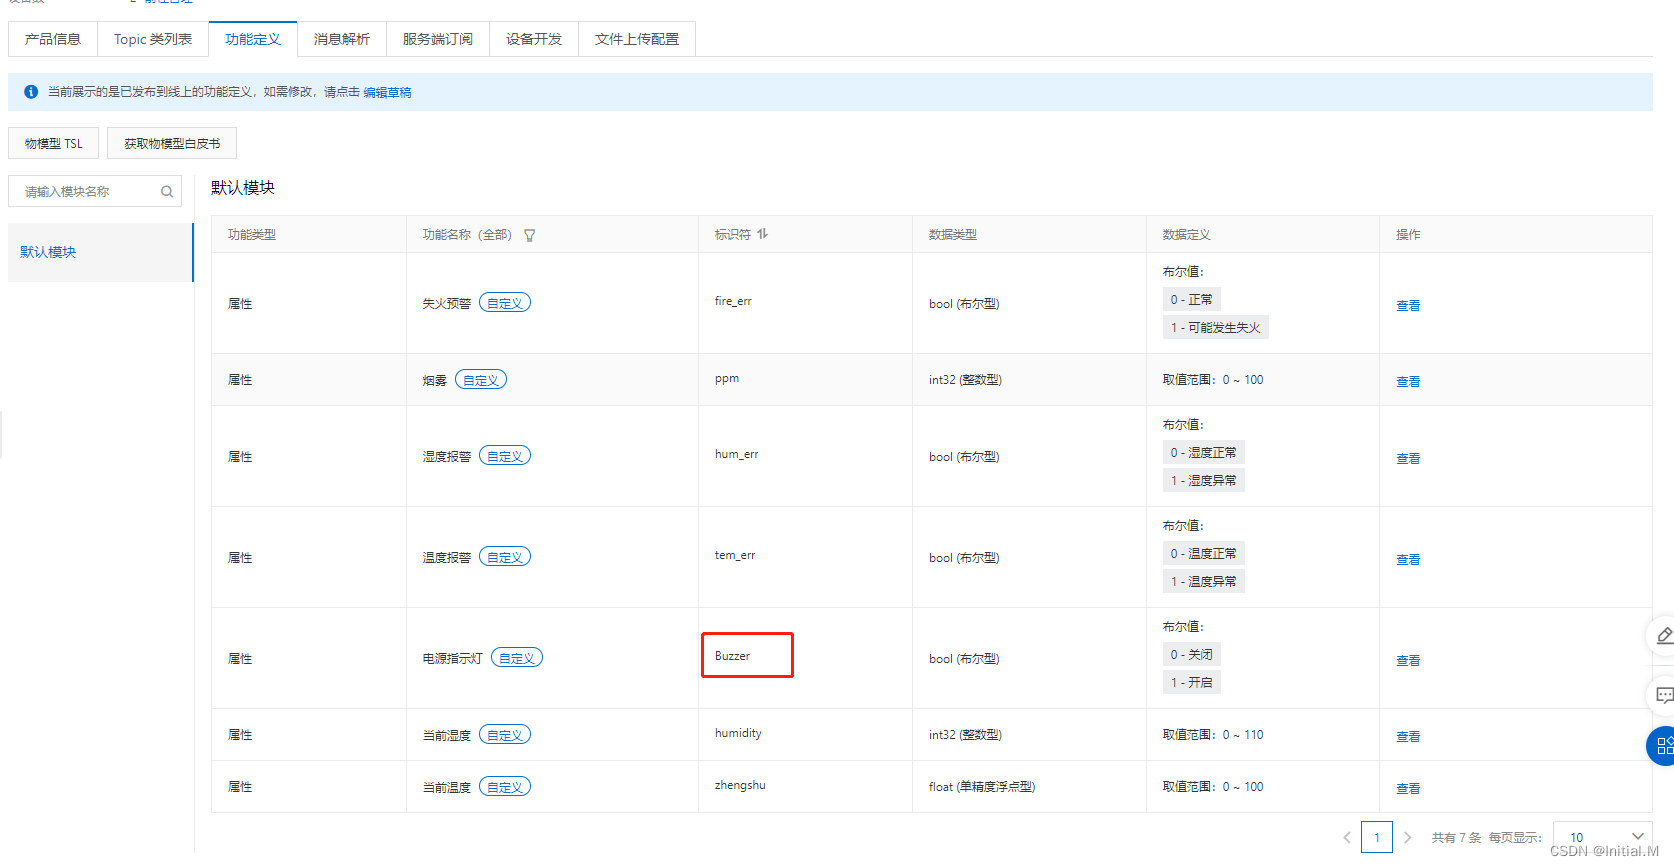
Task: Click the 失火预警 function name
Action: click(447, 304)
